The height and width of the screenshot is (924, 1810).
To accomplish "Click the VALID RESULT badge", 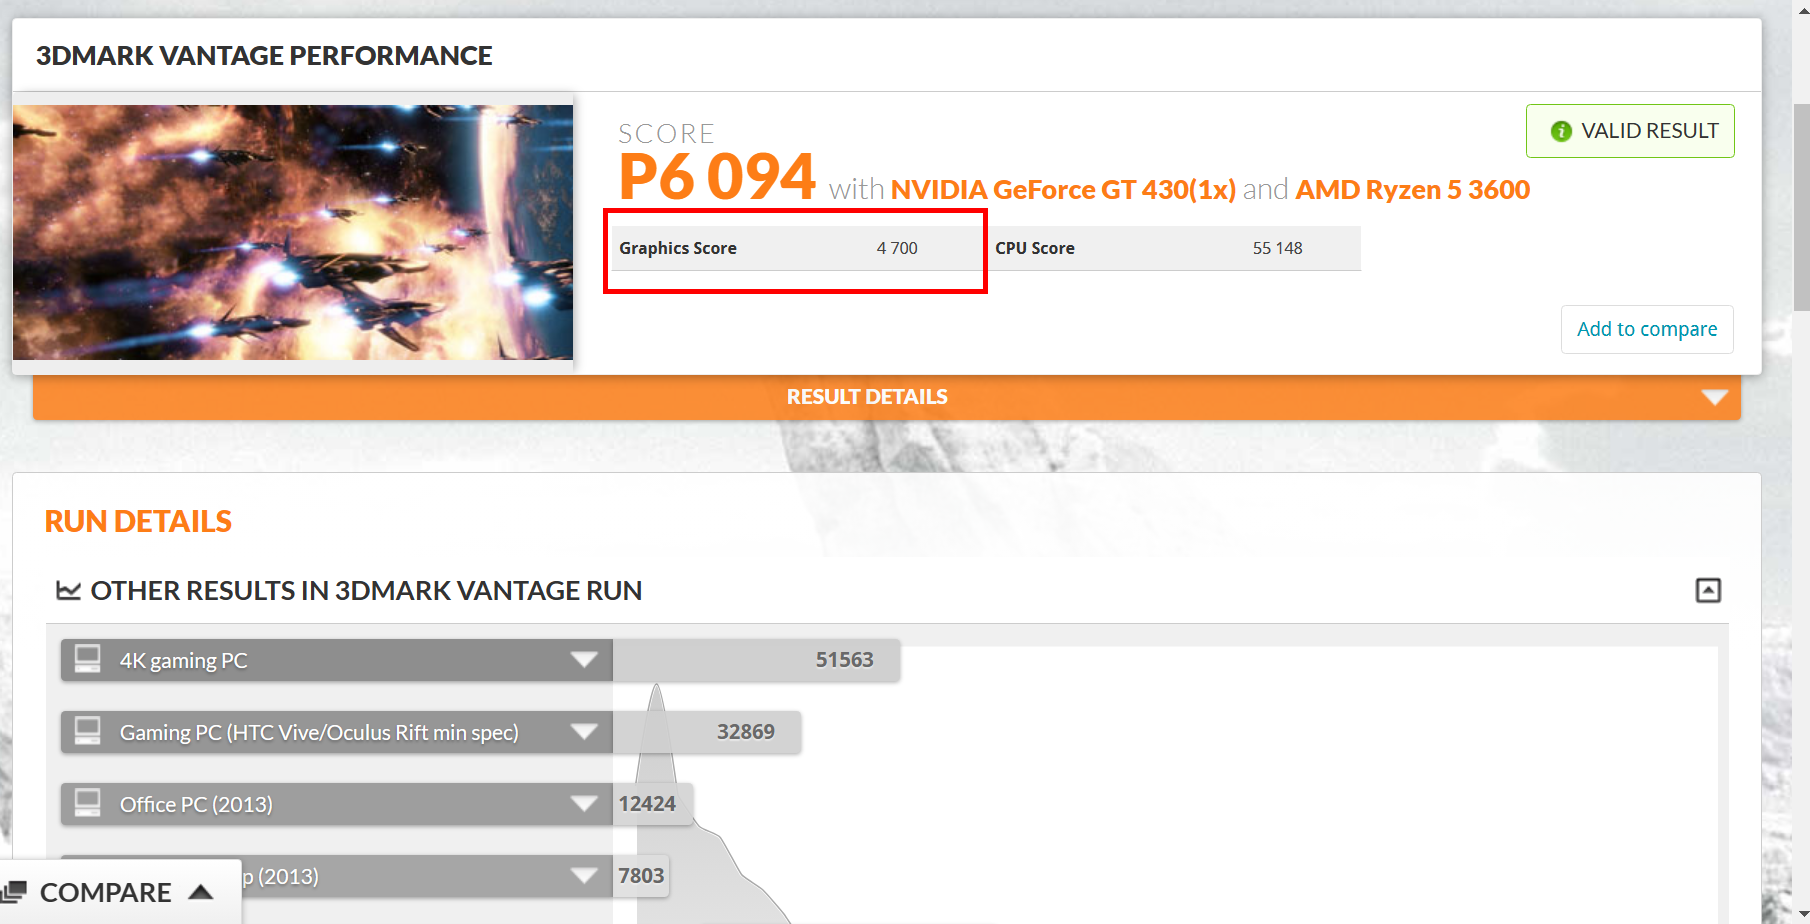I will point(1630,131).
